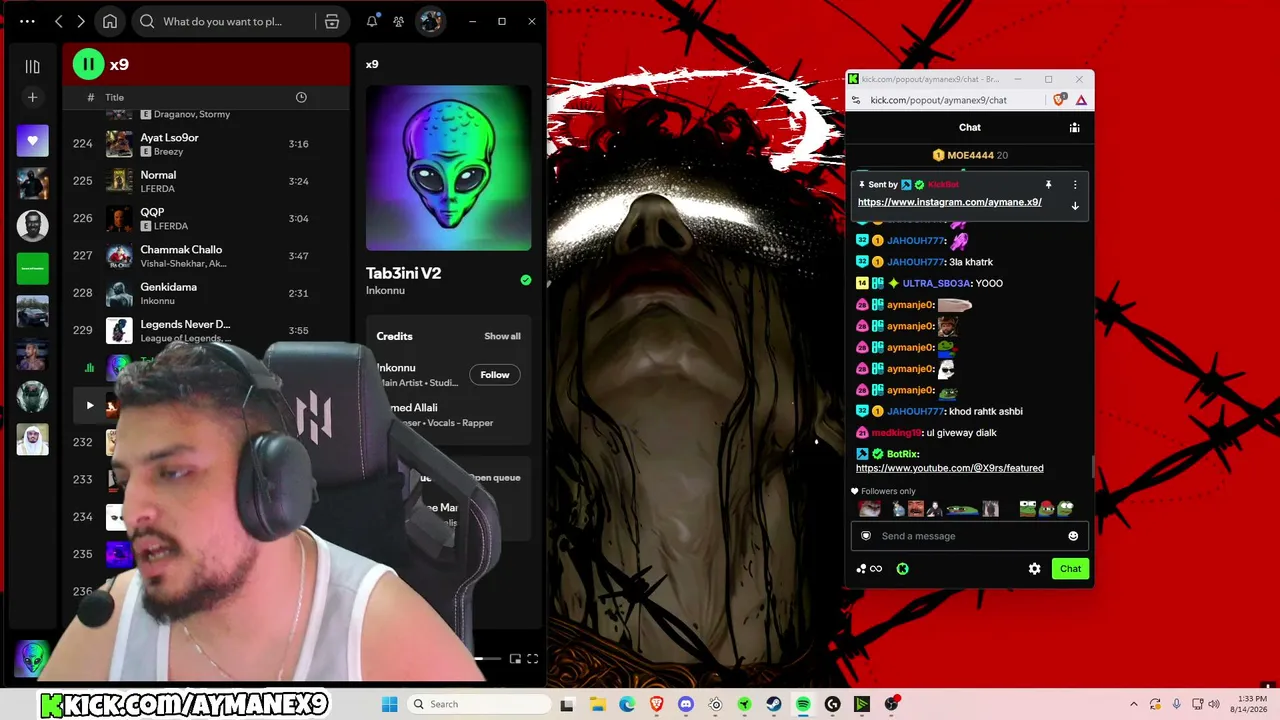
Task: Click the Send a message field
Action: 969,536
